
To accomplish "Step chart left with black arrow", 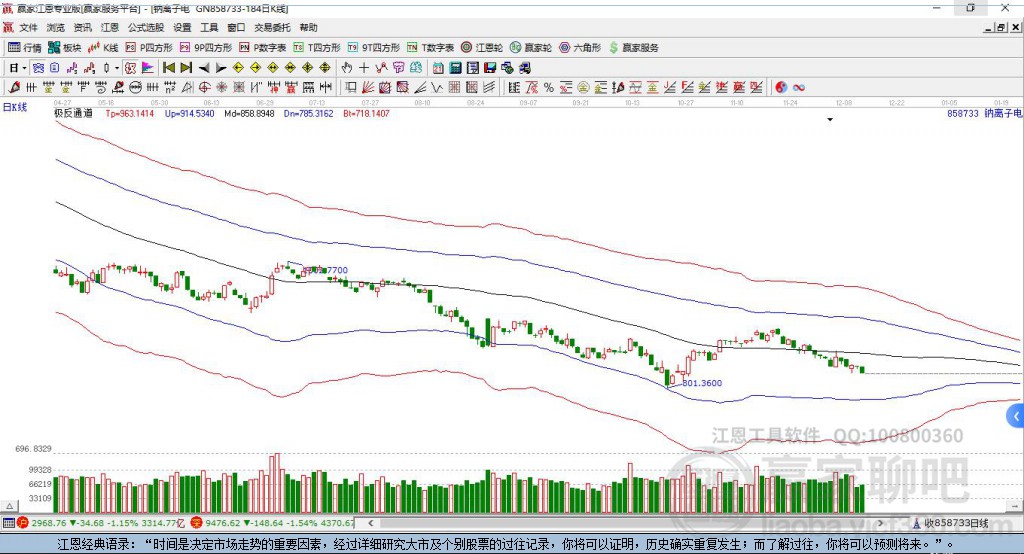I will point(204,67).
